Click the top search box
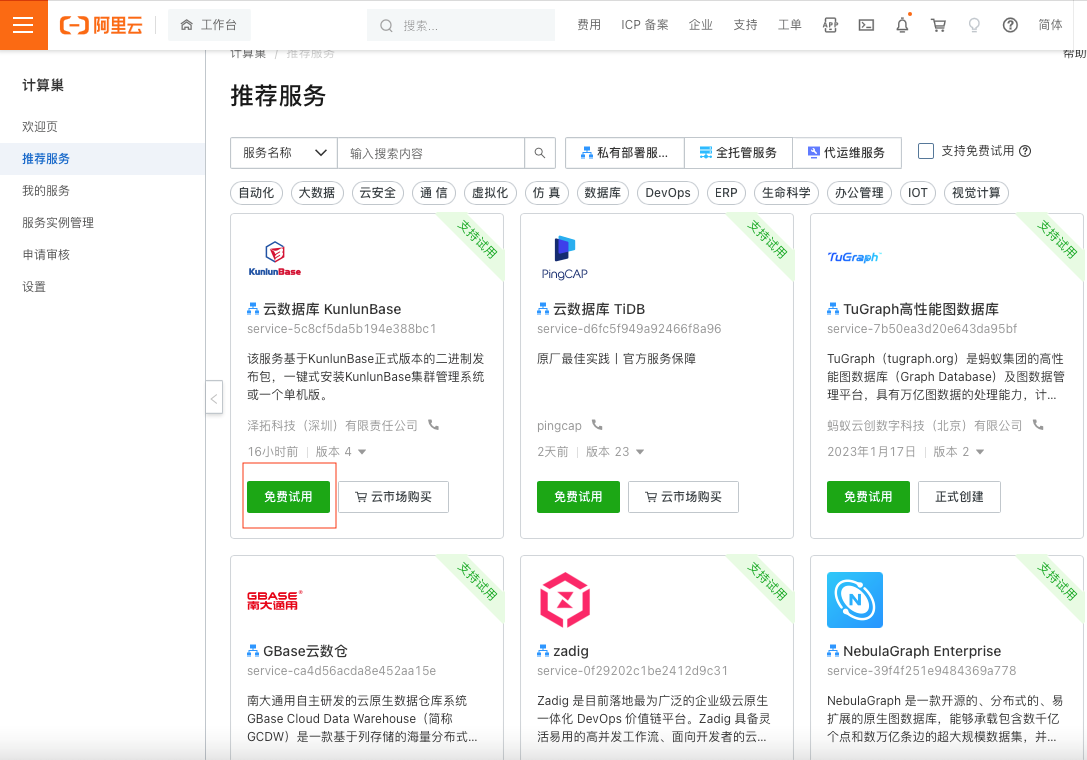This screenshot has height=760, width=1087. pyautogui.click(x=461, y=26)
